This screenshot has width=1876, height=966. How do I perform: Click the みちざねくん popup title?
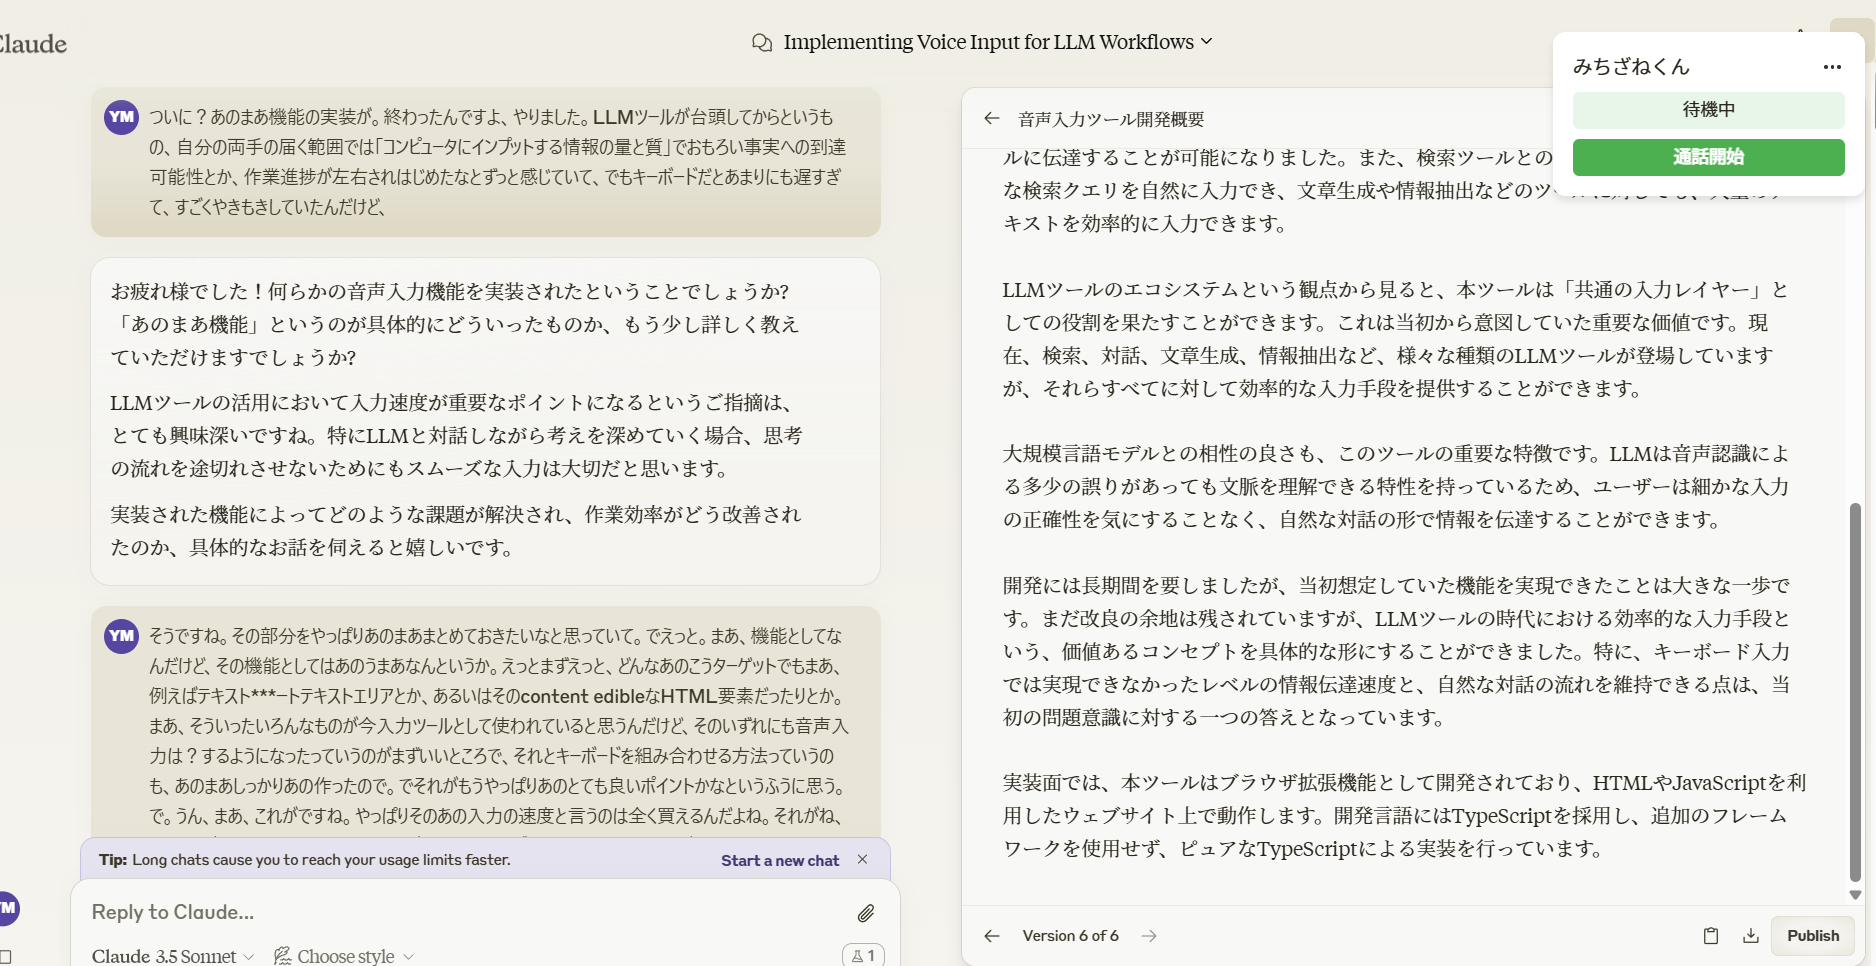point(1631,67)
